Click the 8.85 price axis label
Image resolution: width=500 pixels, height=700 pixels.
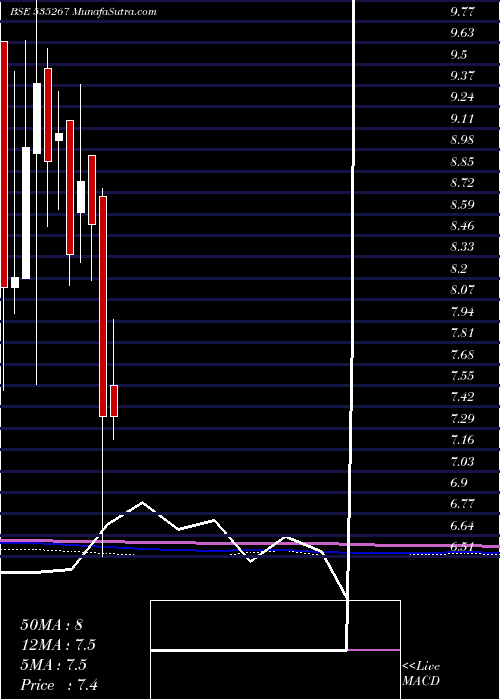[x=462, y=162]
